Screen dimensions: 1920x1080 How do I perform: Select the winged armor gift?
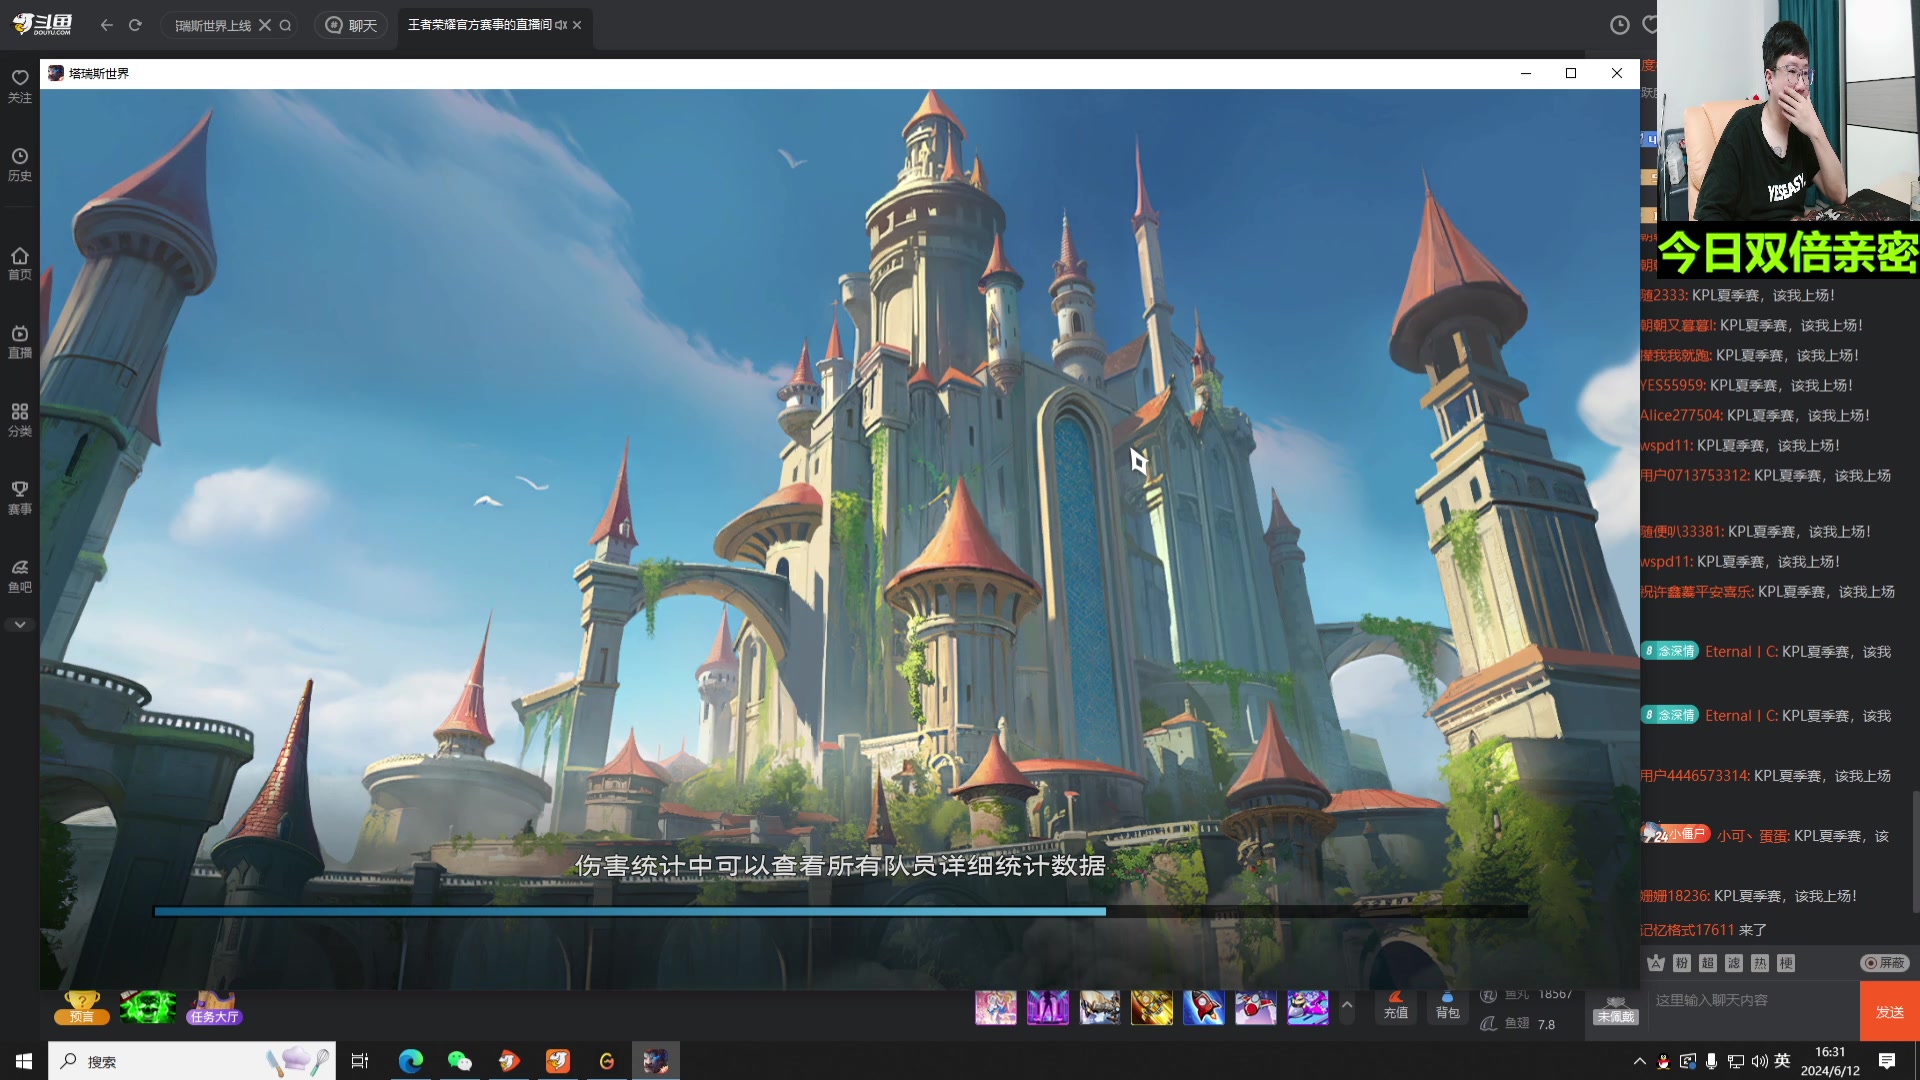(x=1100, y=1008)
